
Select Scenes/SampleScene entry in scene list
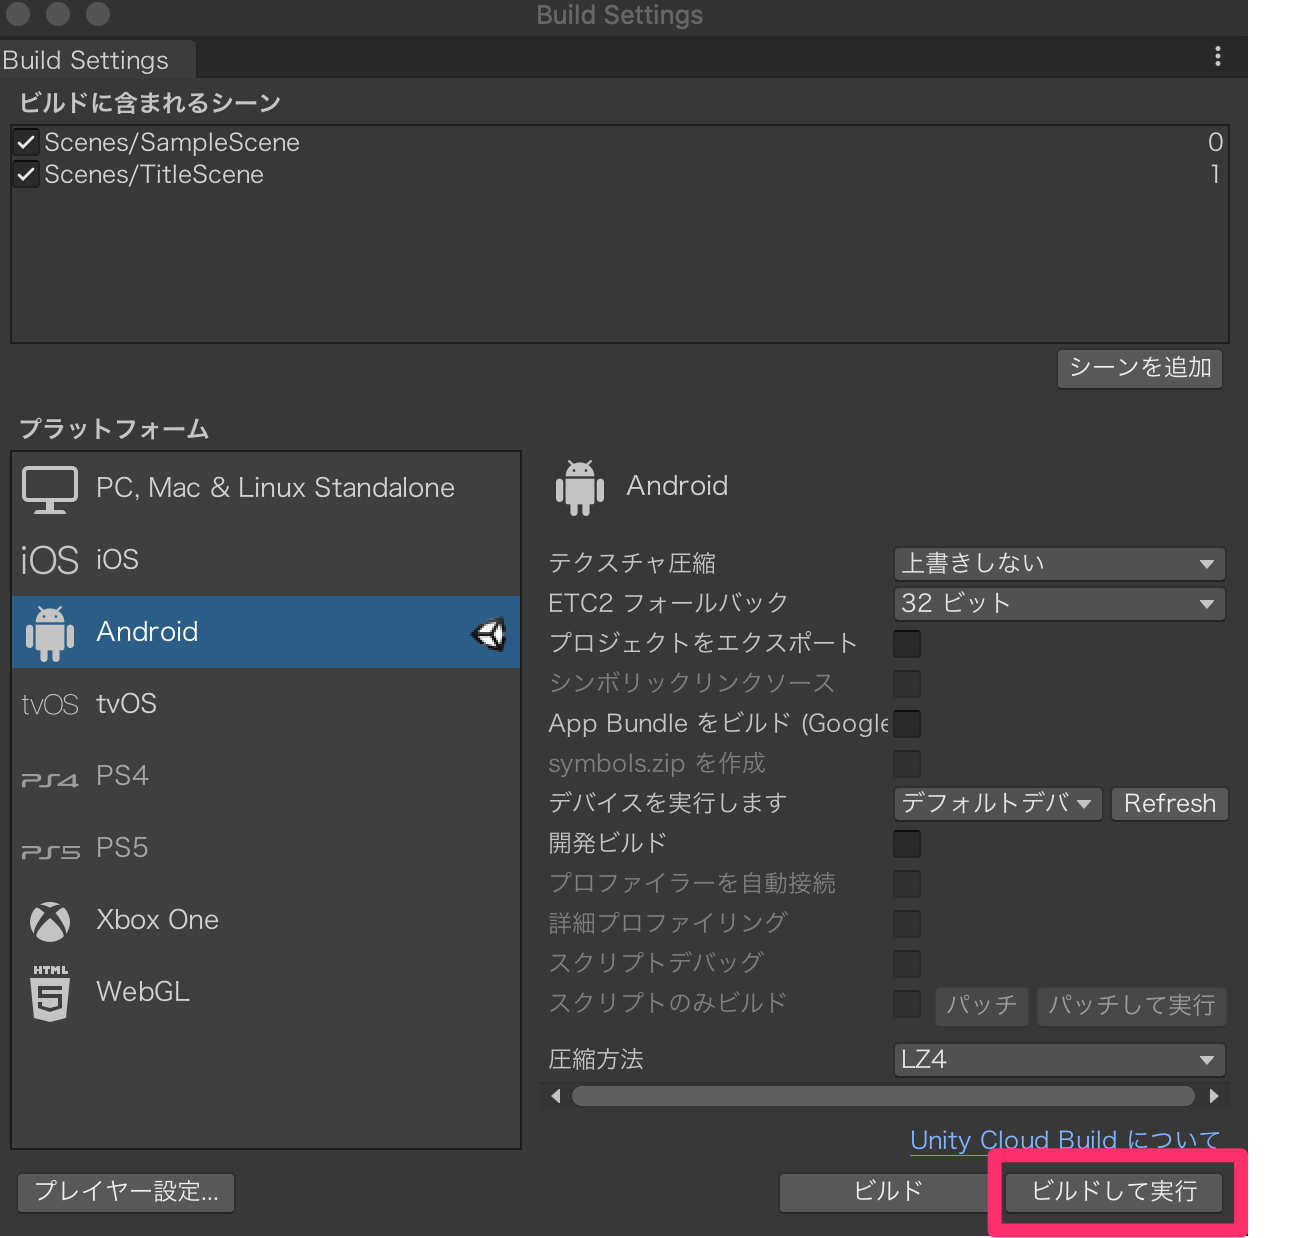coord(620,143)
